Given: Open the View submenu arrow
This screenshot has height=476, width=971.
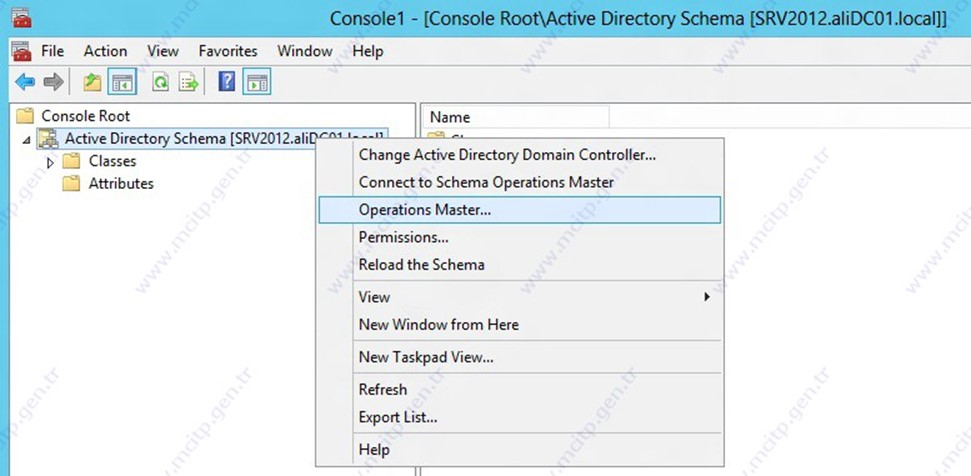Looking at the screenshot, I should (707, 297).
